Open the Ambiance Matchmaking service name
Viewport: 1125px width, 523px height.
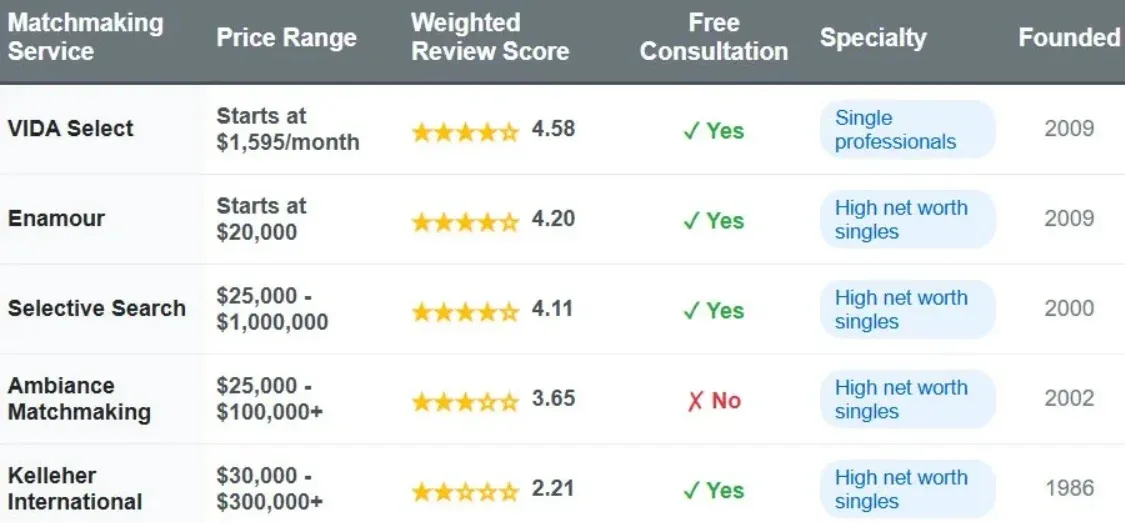pyautogui.click(x=79, y=399)
